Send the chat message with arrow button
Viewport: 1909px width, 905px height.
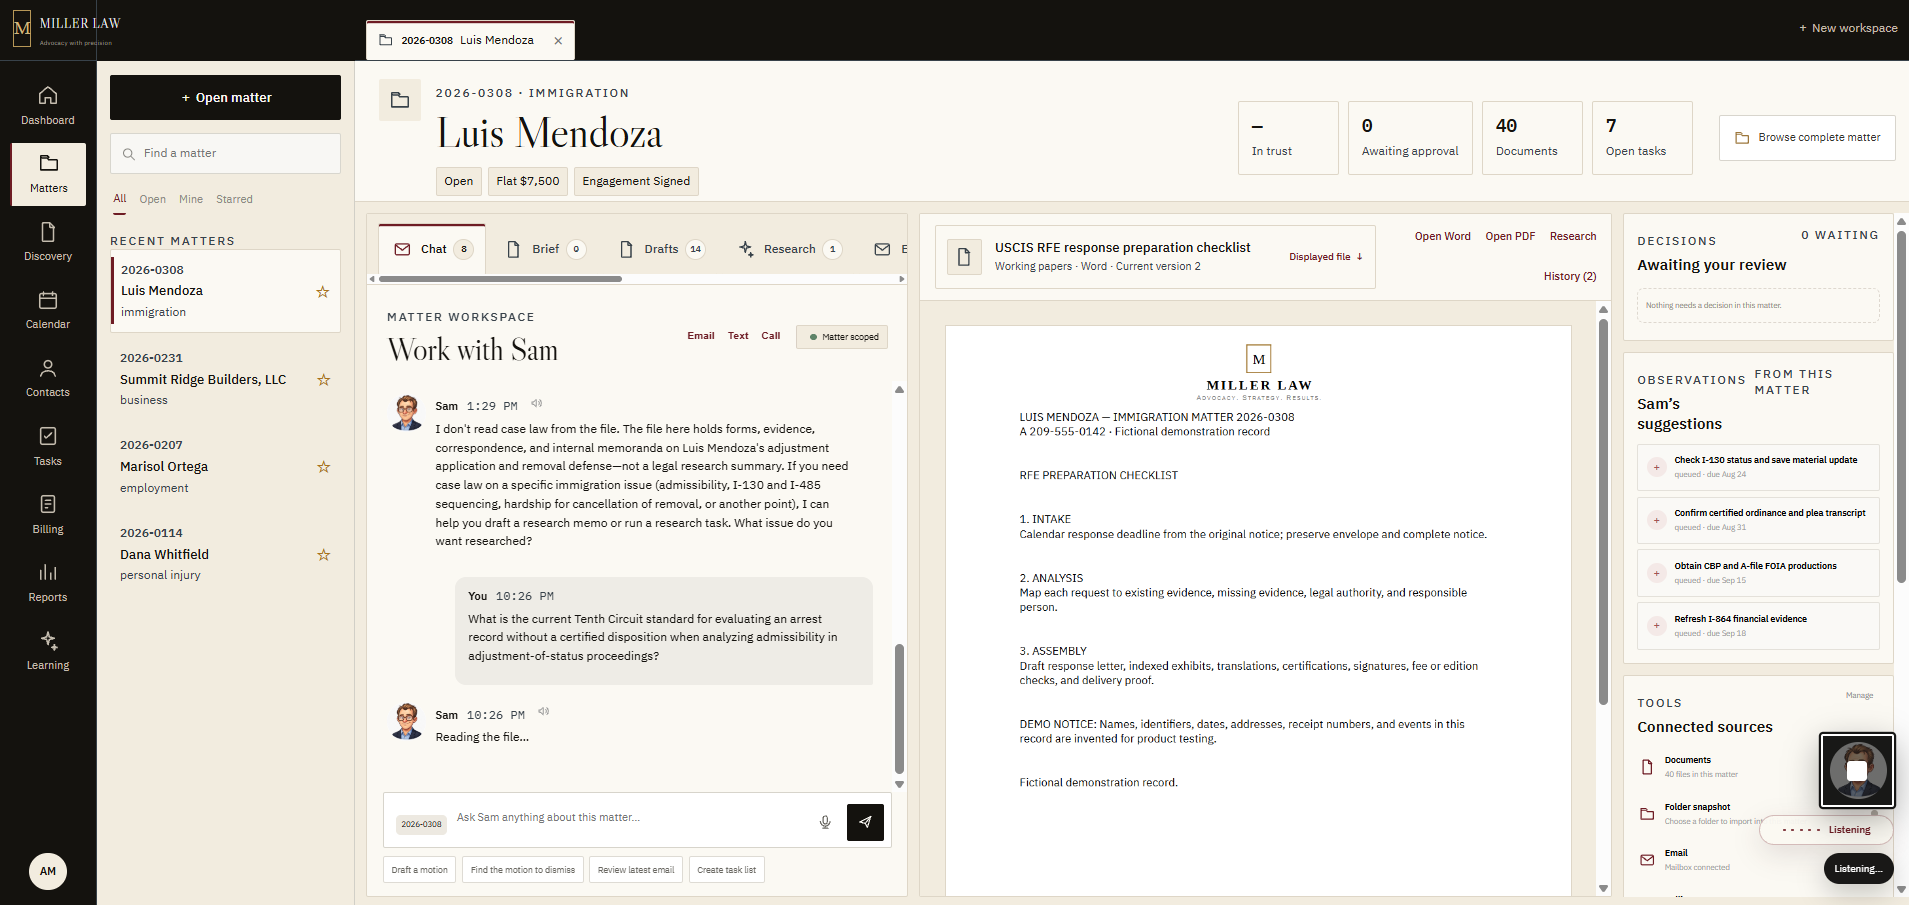pos(865,822)
